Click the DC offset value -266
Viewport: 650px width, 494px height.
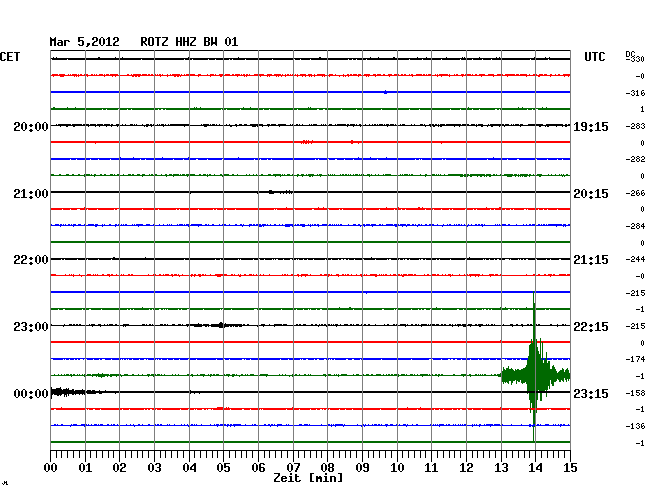click(635, 194)
